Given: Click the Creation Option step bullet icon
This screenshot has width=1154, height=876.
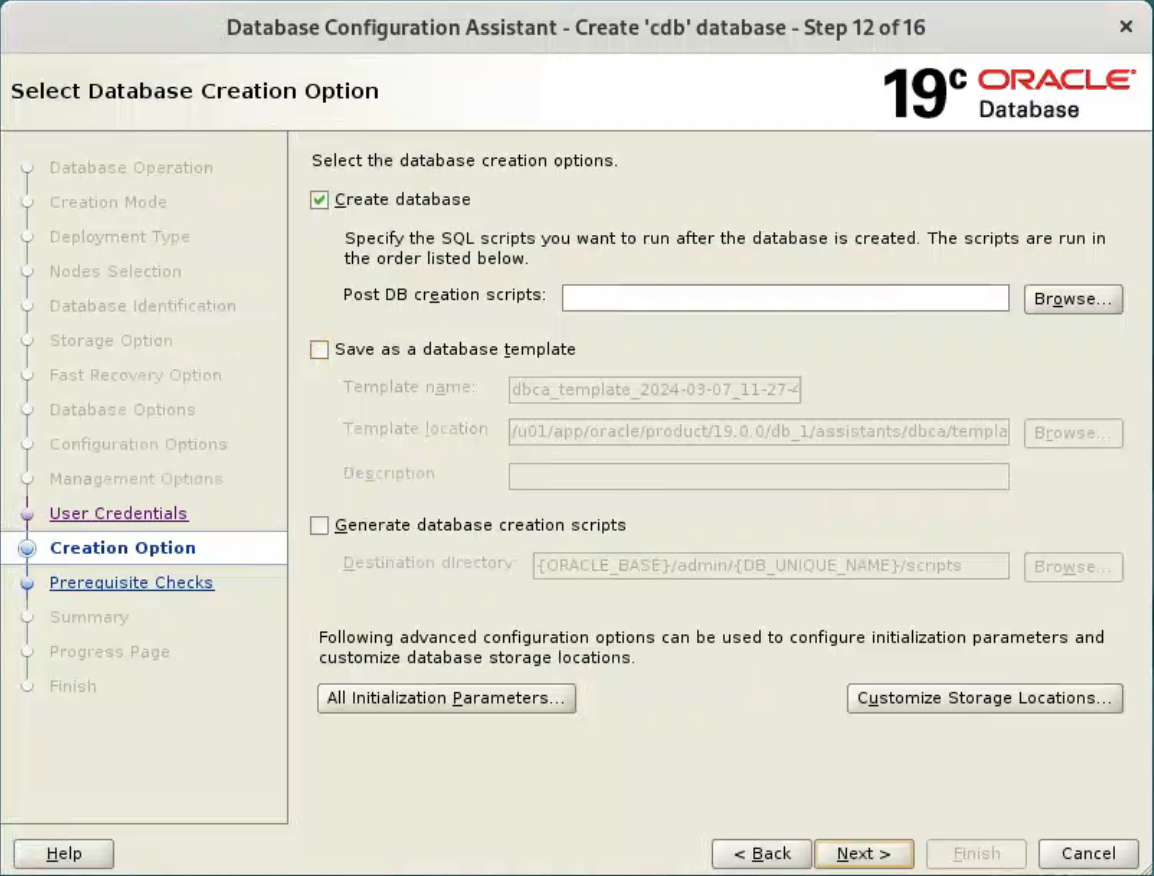Looking at the screenshot, I should [x=27, y=548].
